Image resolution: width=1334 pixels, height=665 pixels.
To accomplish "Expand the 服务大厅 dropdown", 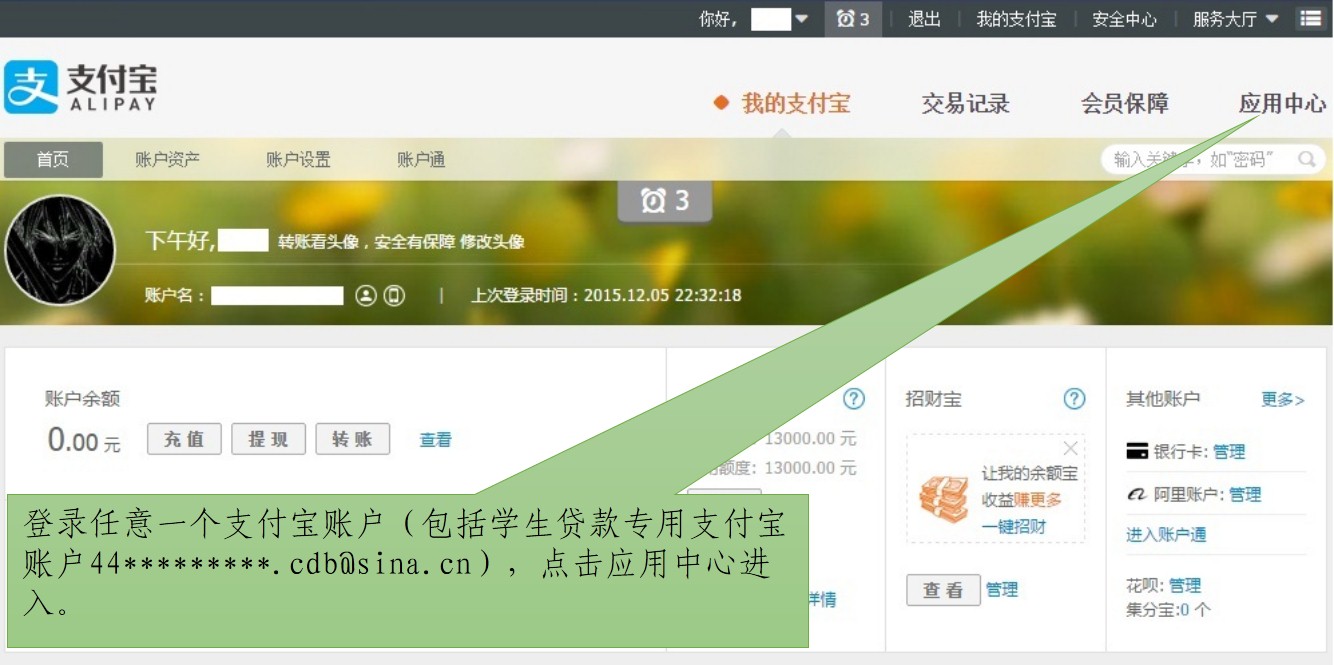I will pos(1236,19).
